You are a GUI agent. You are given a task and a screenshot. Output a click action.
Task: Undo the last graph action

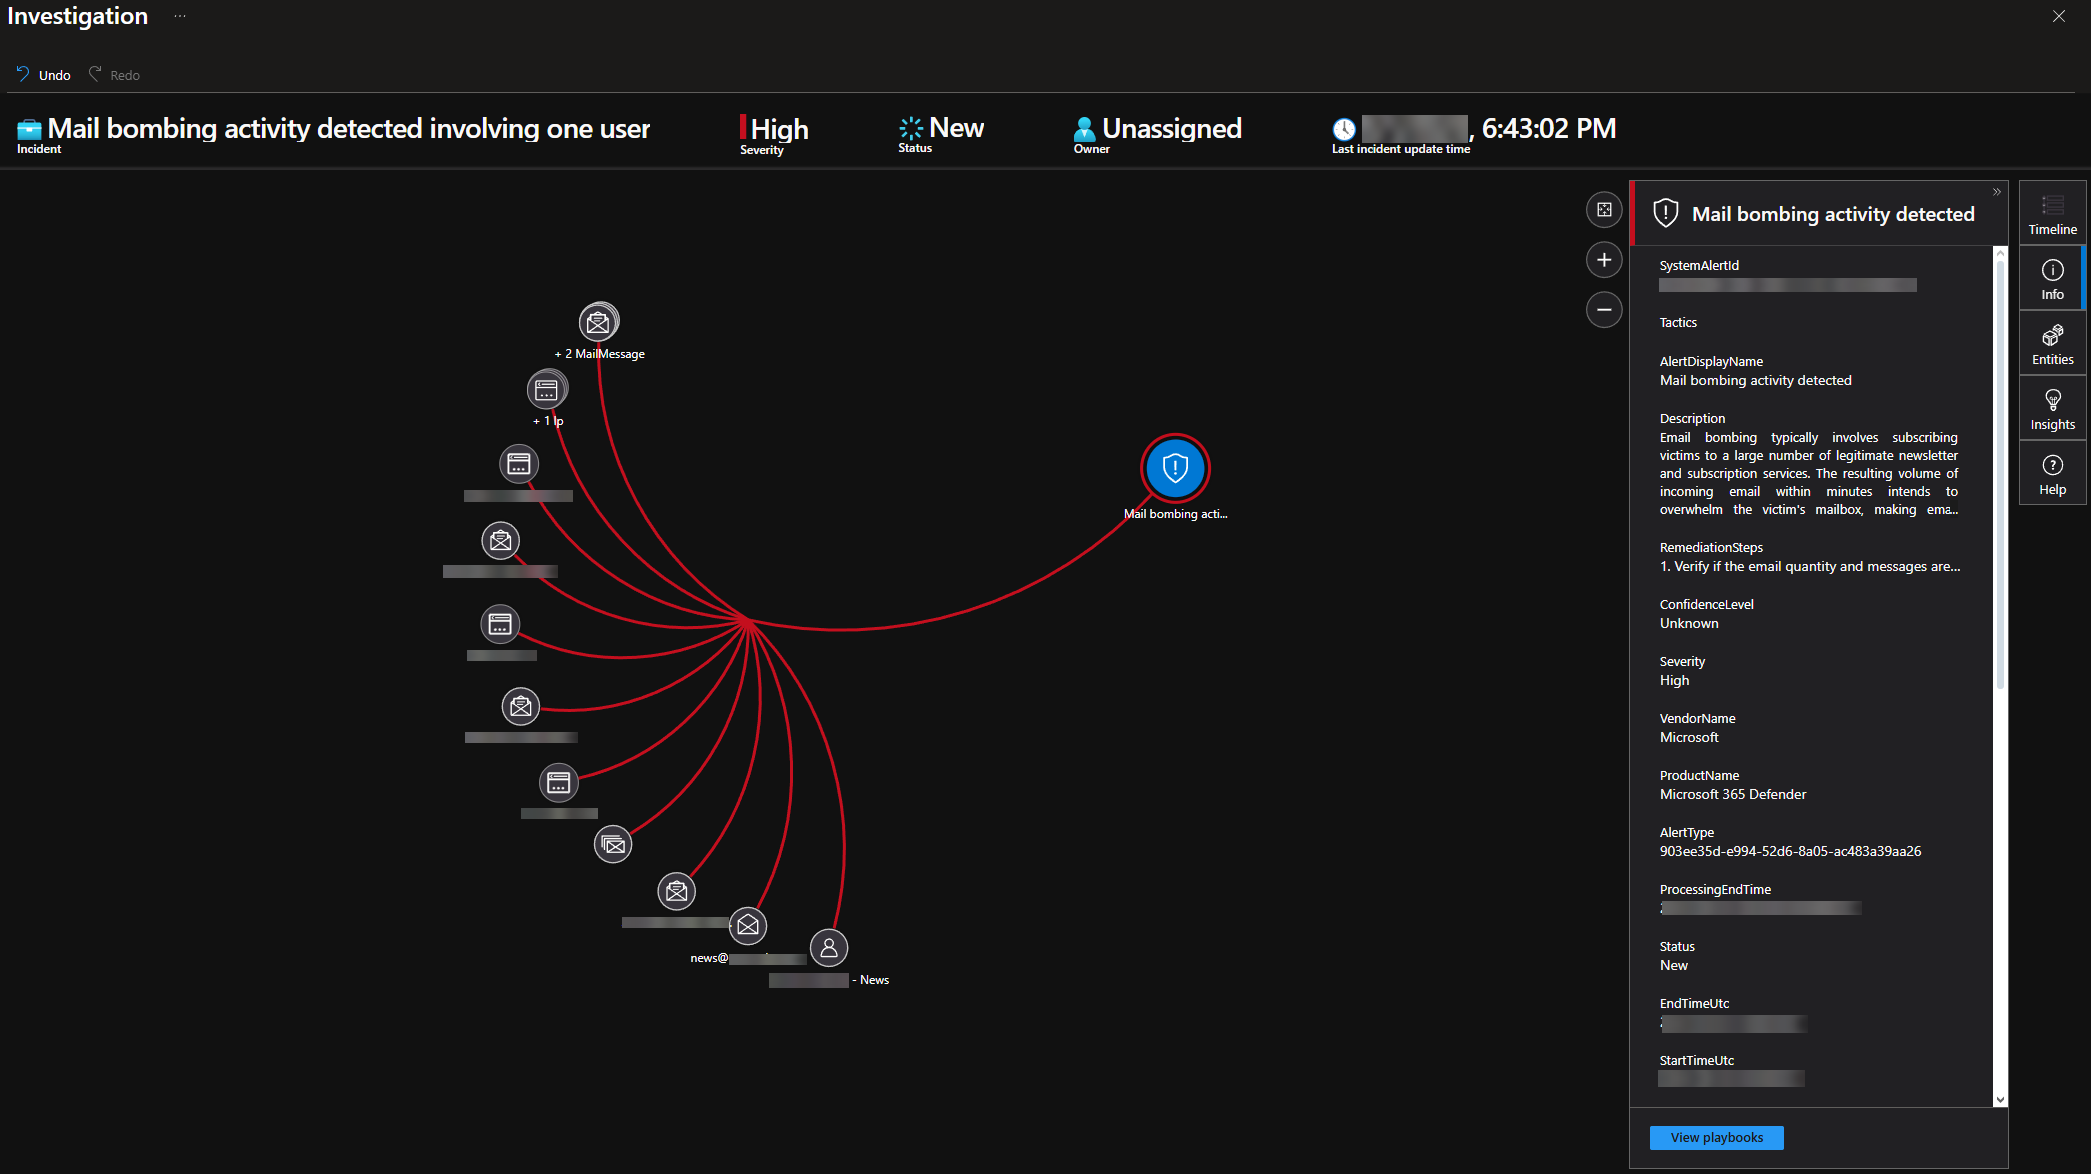coord(44,75)
